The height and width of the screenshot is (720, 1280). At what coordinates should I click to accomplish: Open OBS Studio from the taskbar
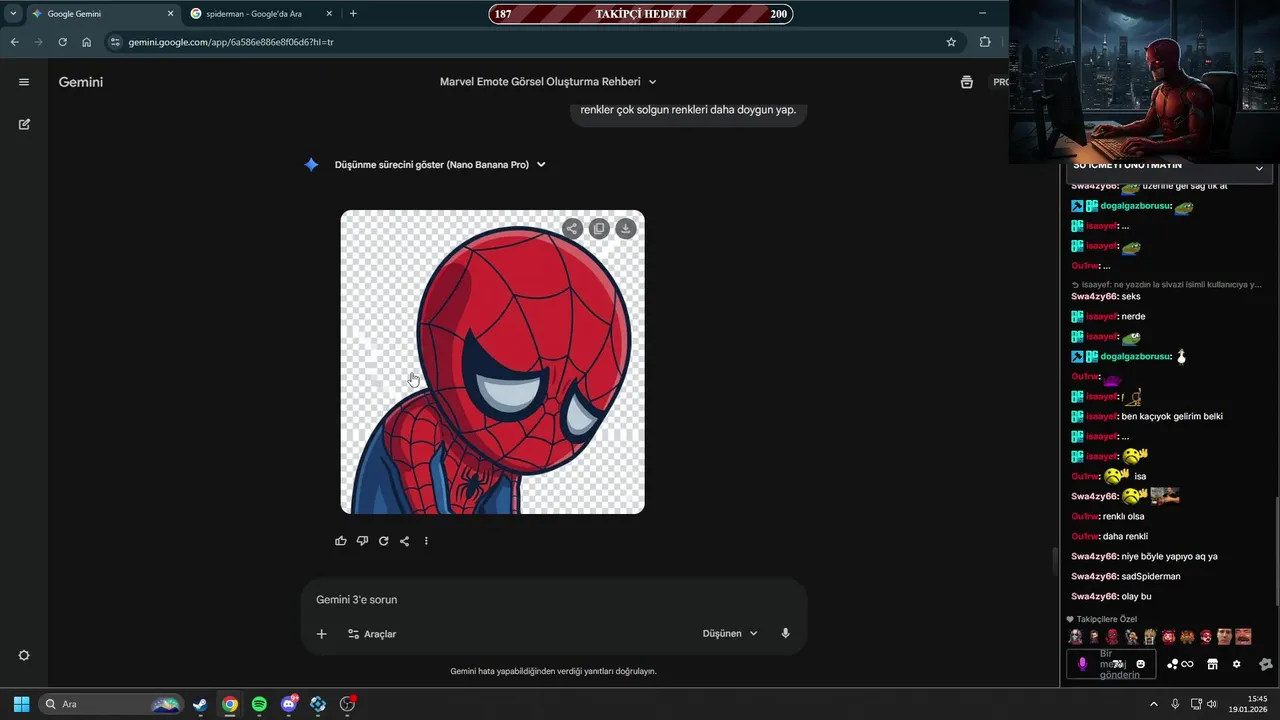347,704
